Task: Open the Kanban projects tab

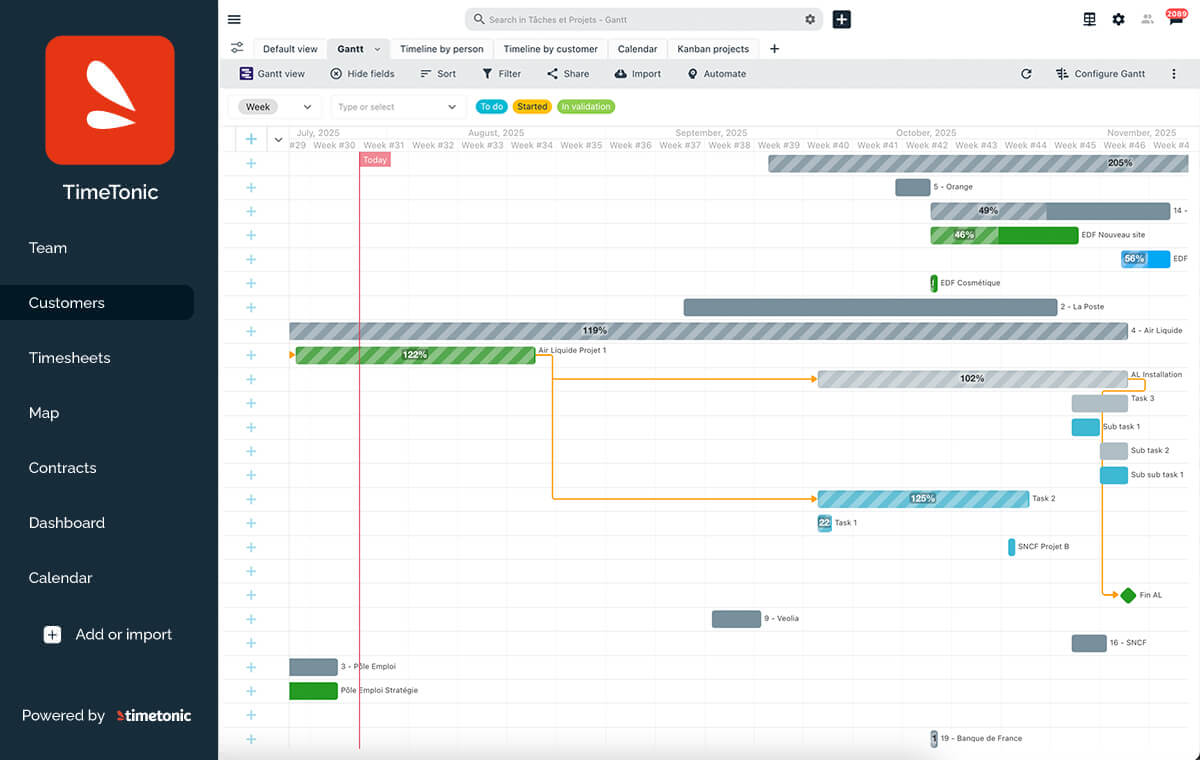Action: [713, 49]
